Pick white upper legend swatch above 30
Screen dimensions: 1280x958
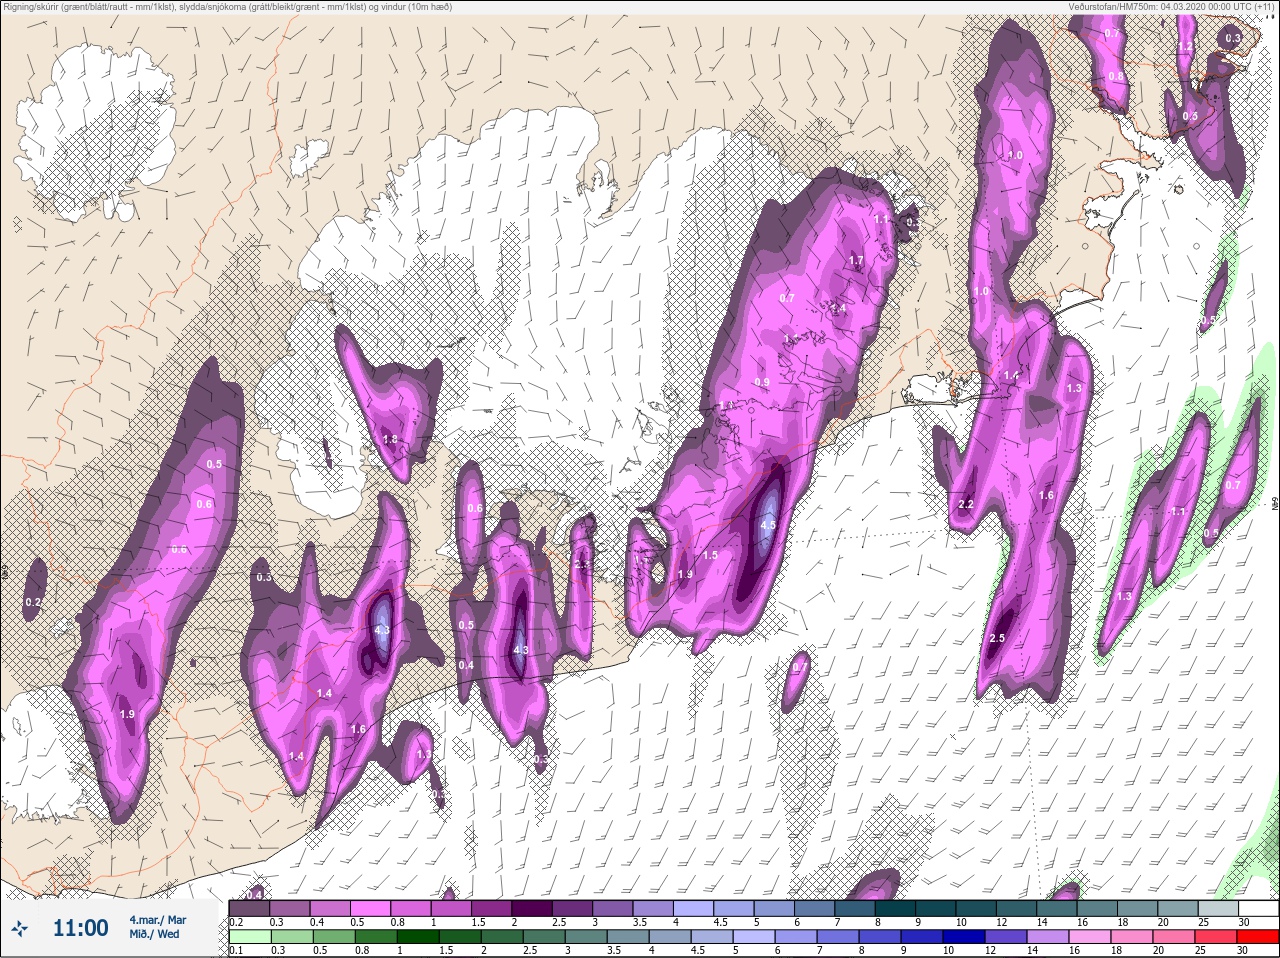pyautogui.click(x=1259, y=909)
